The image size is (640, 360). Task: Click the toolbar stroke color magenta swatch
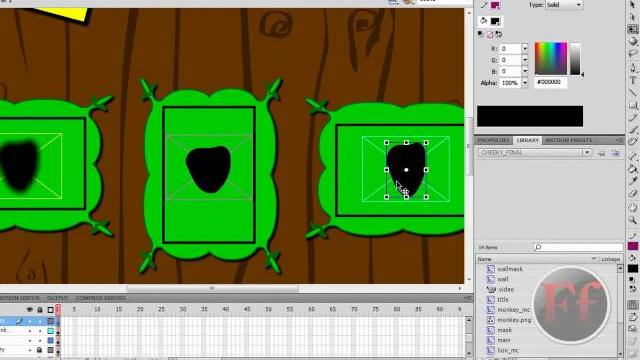click(x=633, y=246)
